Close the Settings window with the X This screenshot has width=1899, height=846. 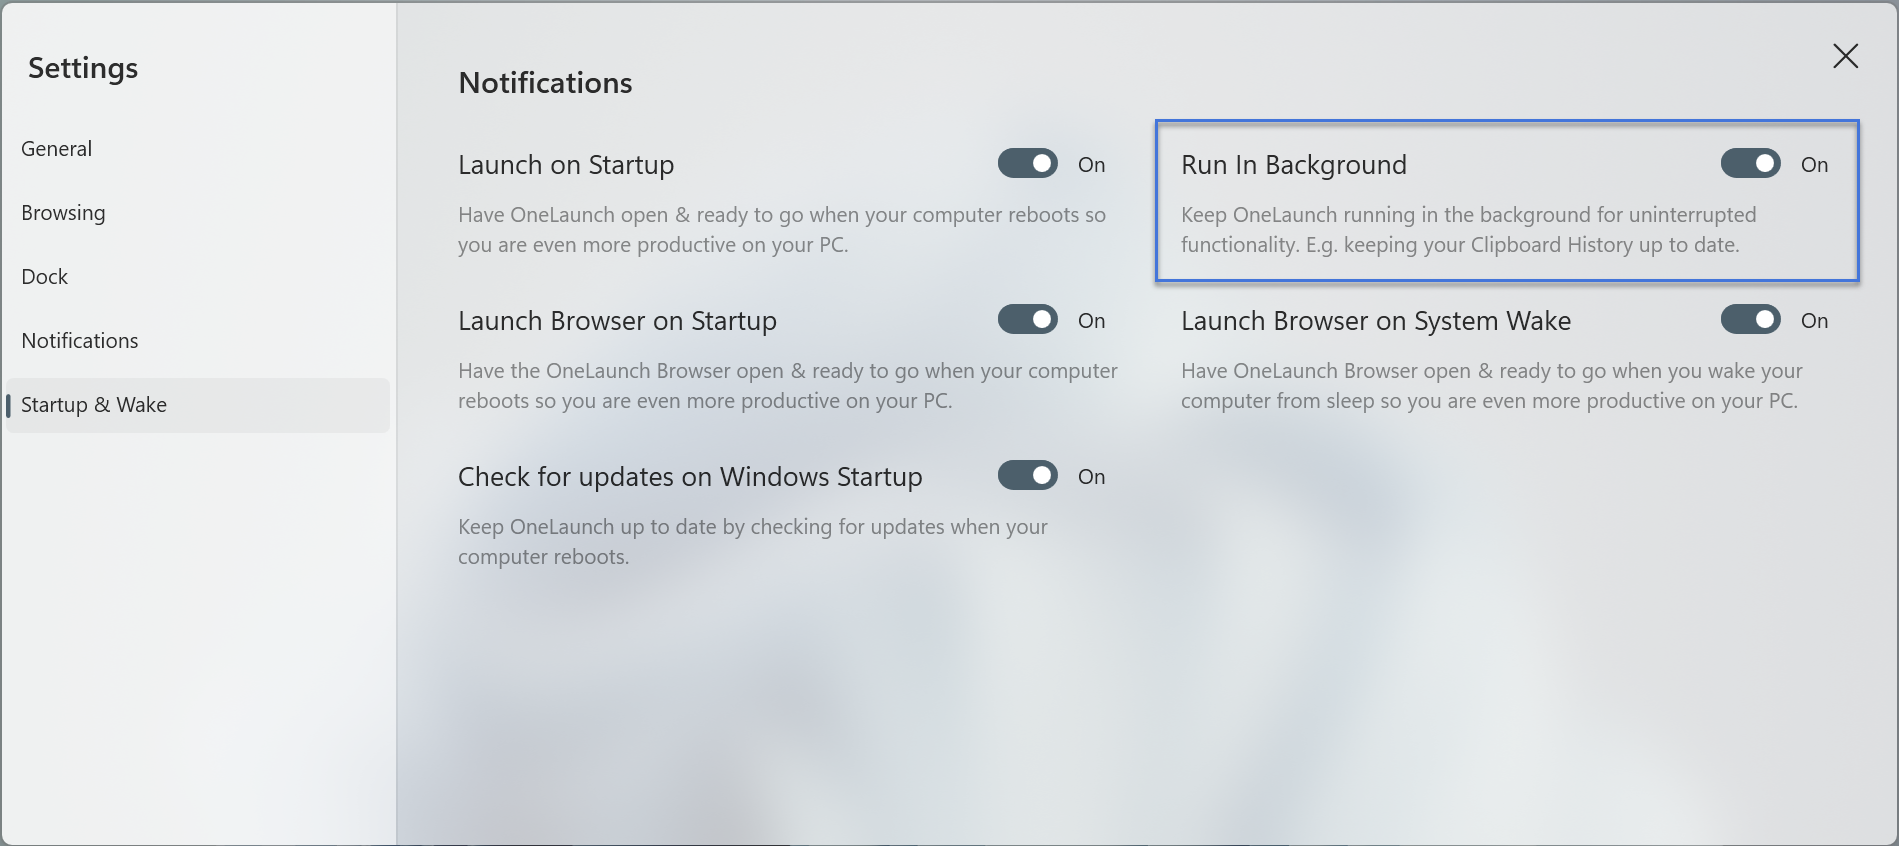1845,56
